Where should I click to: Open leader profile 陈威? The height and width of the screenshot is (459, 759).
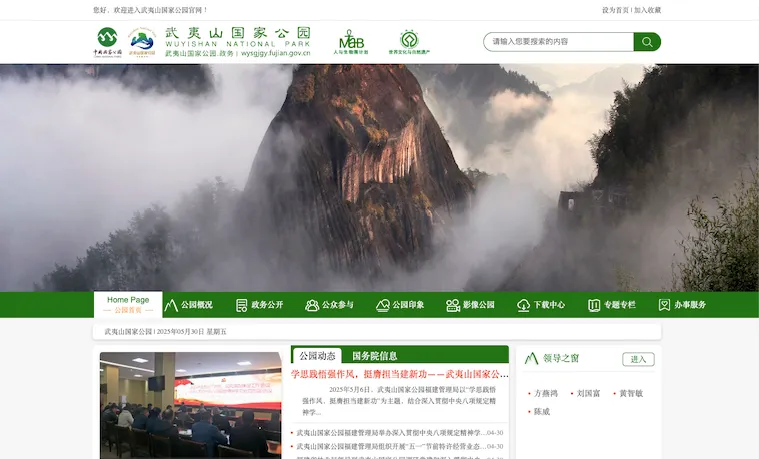(x=542, y=412)
